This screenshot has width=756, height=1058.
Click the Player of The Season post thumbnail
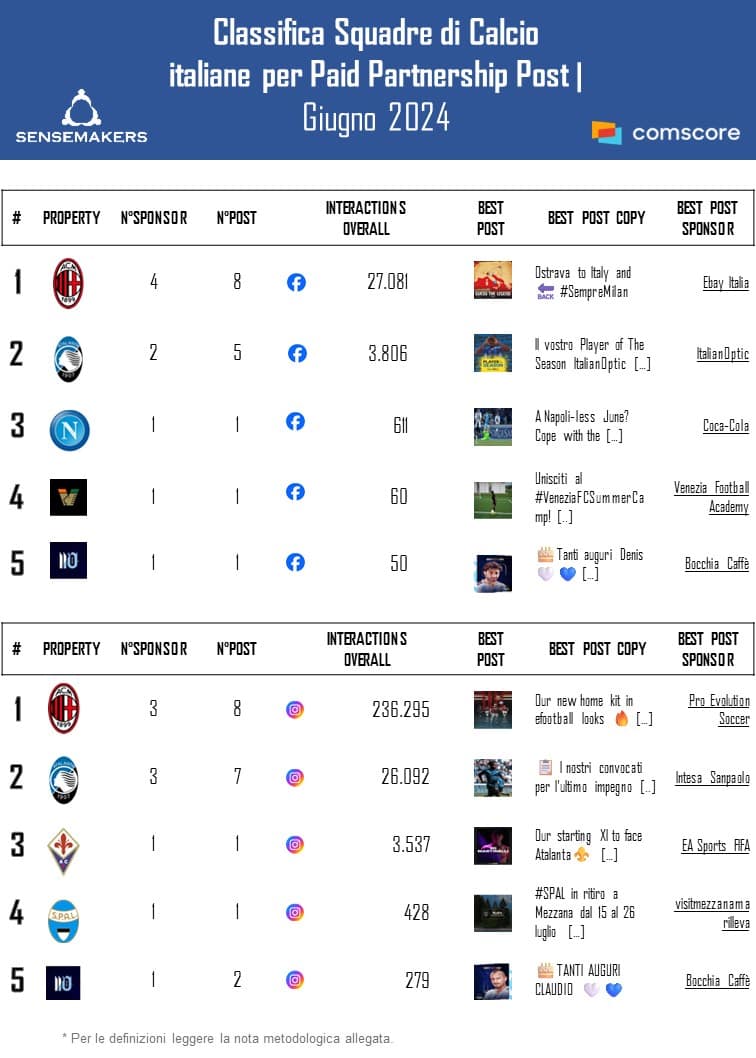click(x=492, y=353)
